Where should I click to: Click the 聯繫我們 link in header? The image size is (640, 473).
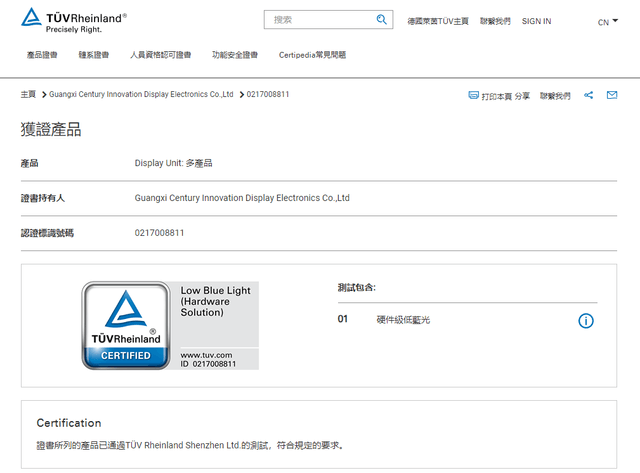(495, 21)
